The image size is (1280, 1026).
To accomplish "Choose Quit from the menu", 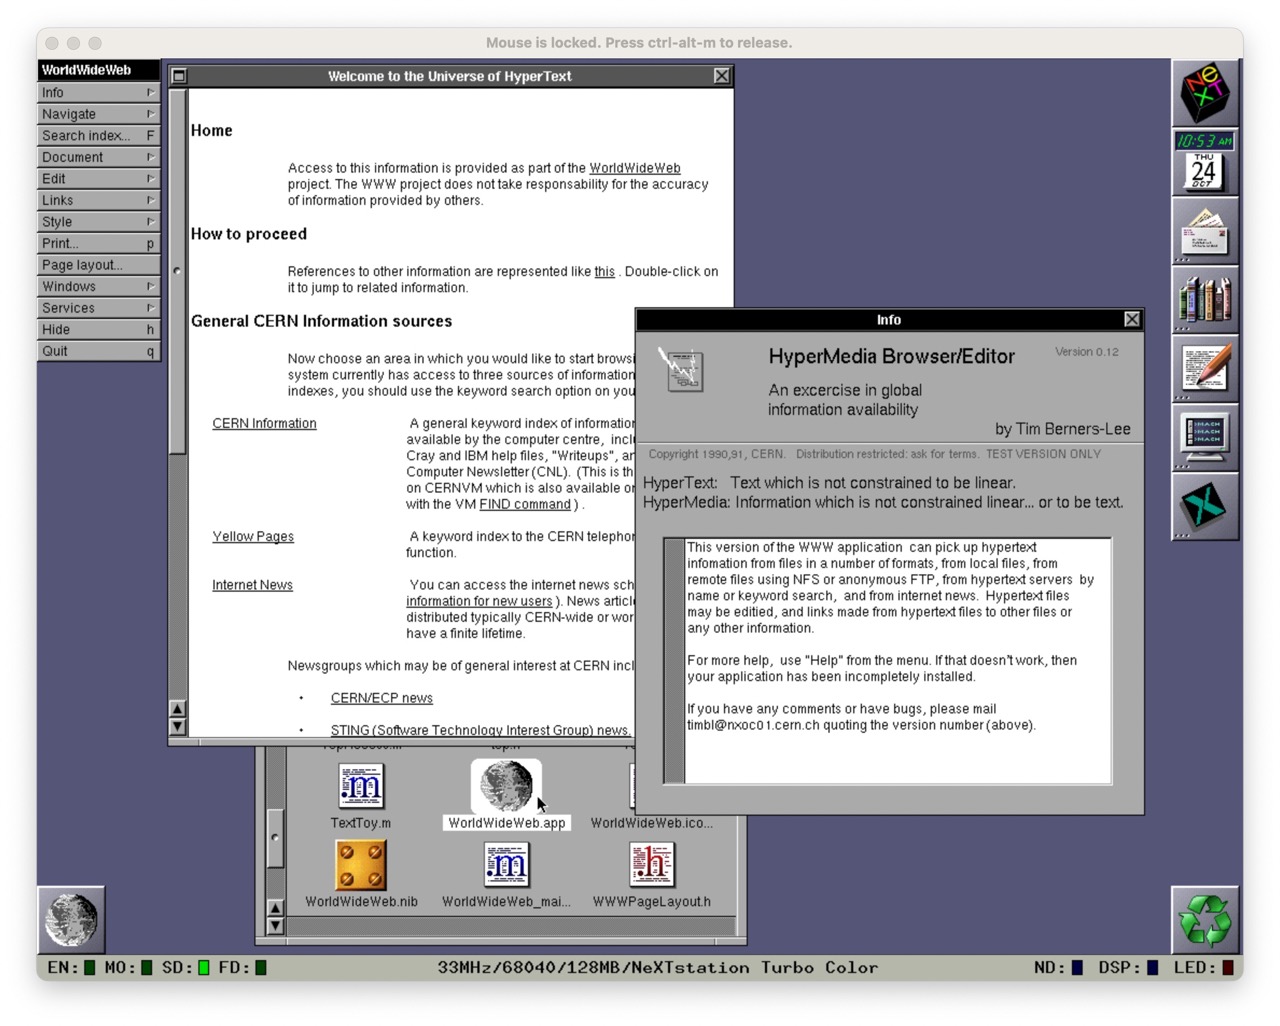I will pyautogui.click(x=98, y=351).
